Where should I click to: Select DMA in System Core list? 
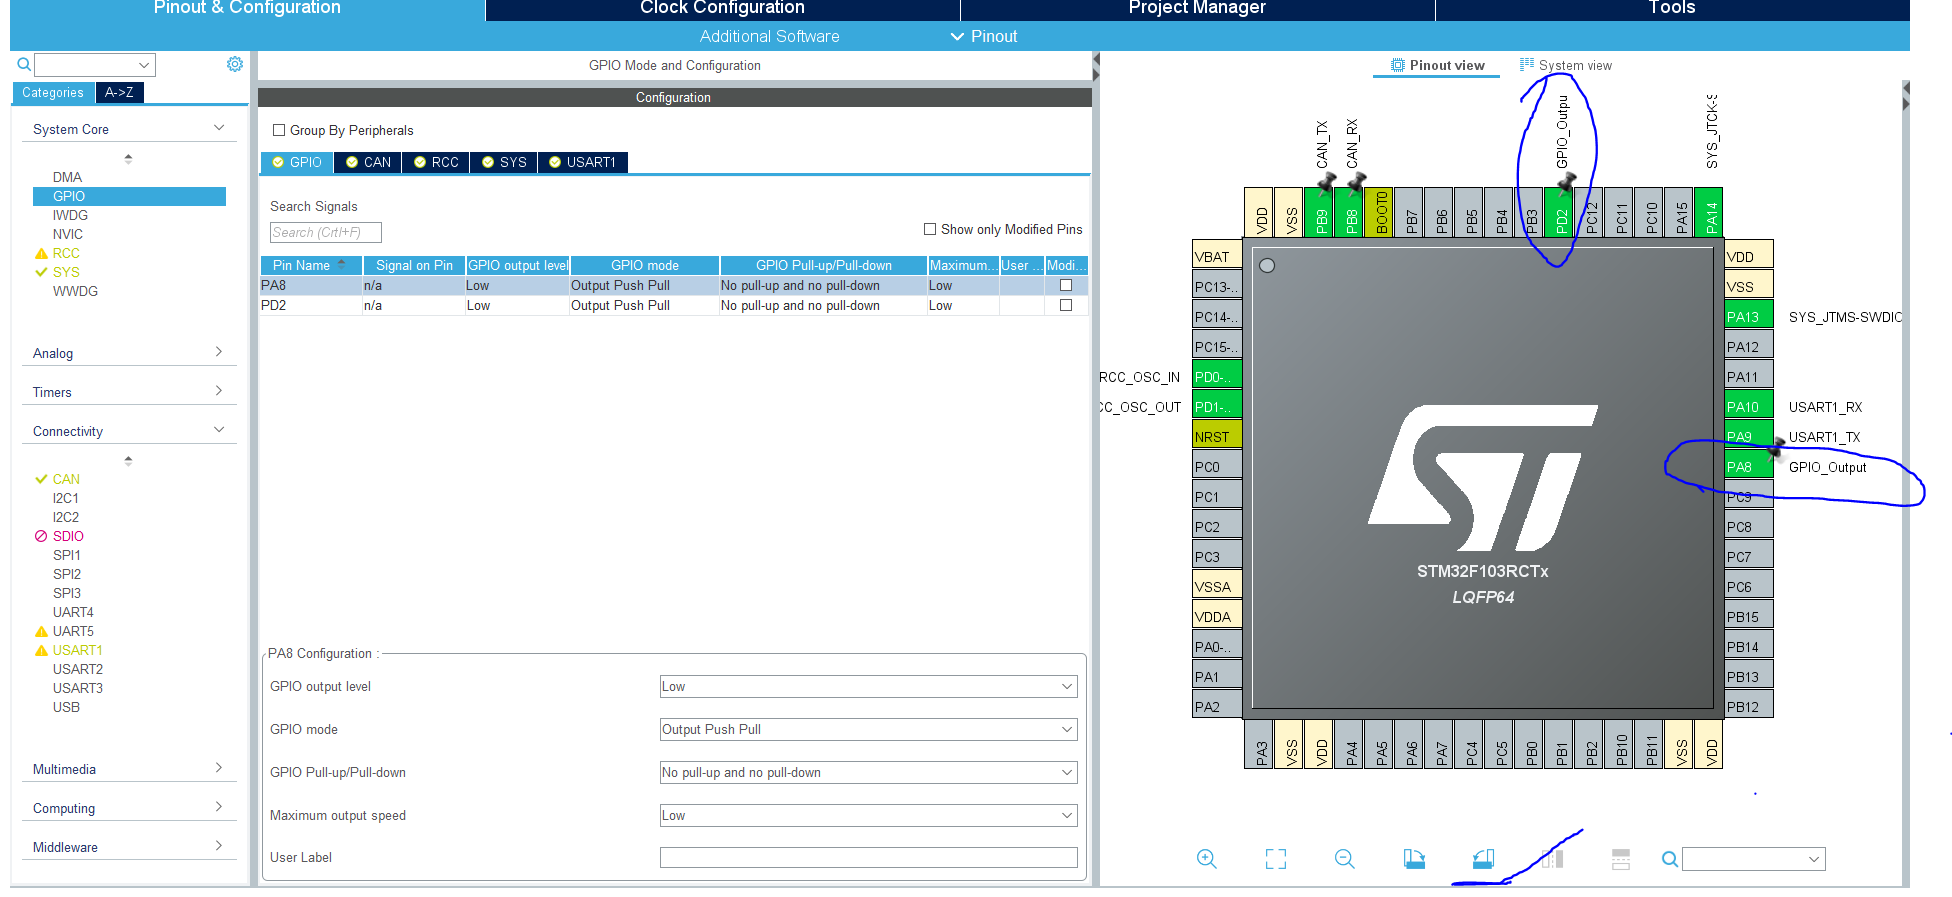(x=67, y=177)
